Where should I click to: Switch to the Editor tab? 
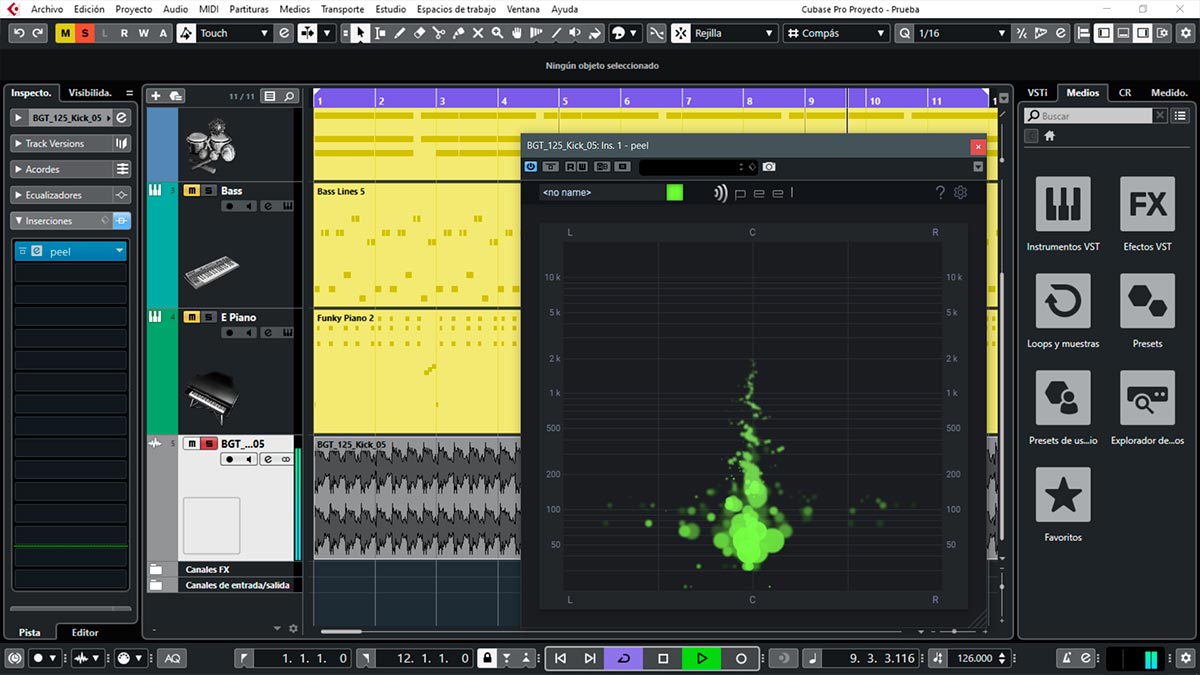(x=85, y=632)
